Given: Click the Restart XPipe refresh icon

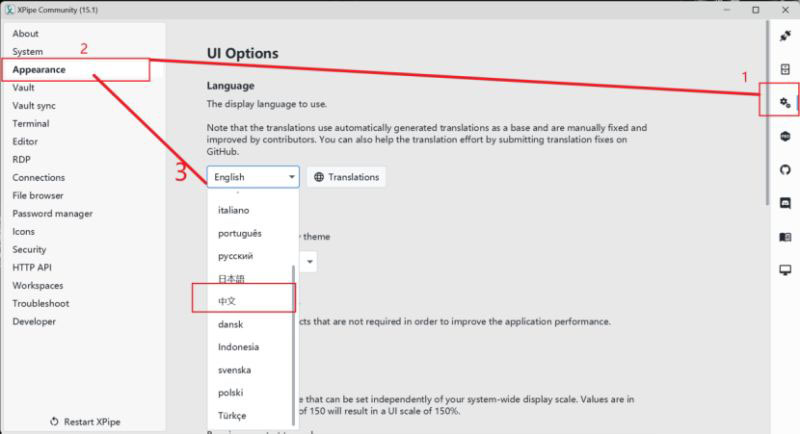Looking at the screenshot, I should pos(54,422).
